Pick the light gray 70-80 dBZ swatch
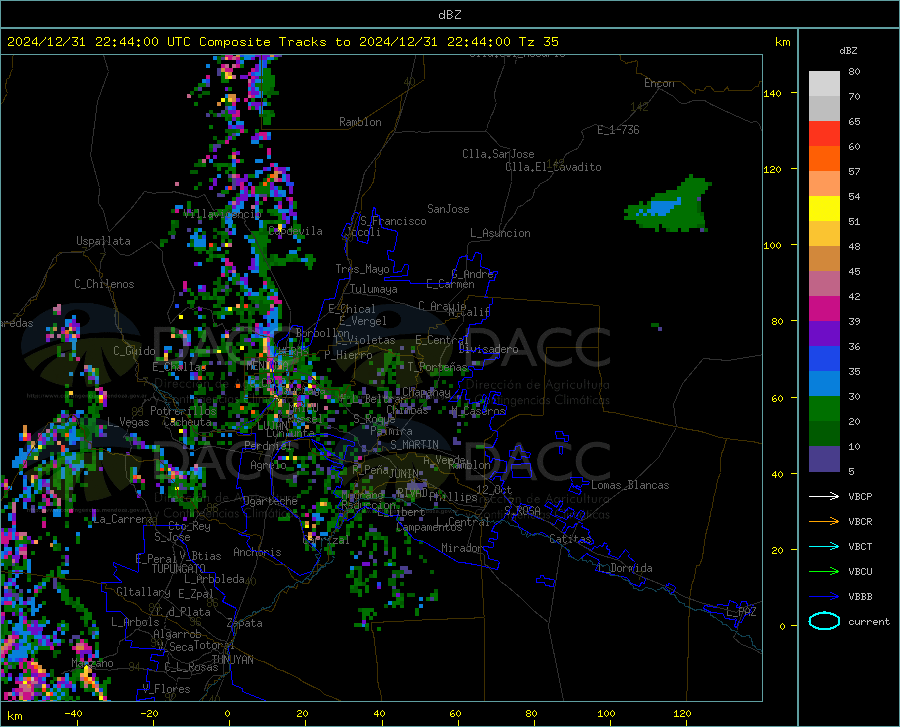 click(824, 84)
